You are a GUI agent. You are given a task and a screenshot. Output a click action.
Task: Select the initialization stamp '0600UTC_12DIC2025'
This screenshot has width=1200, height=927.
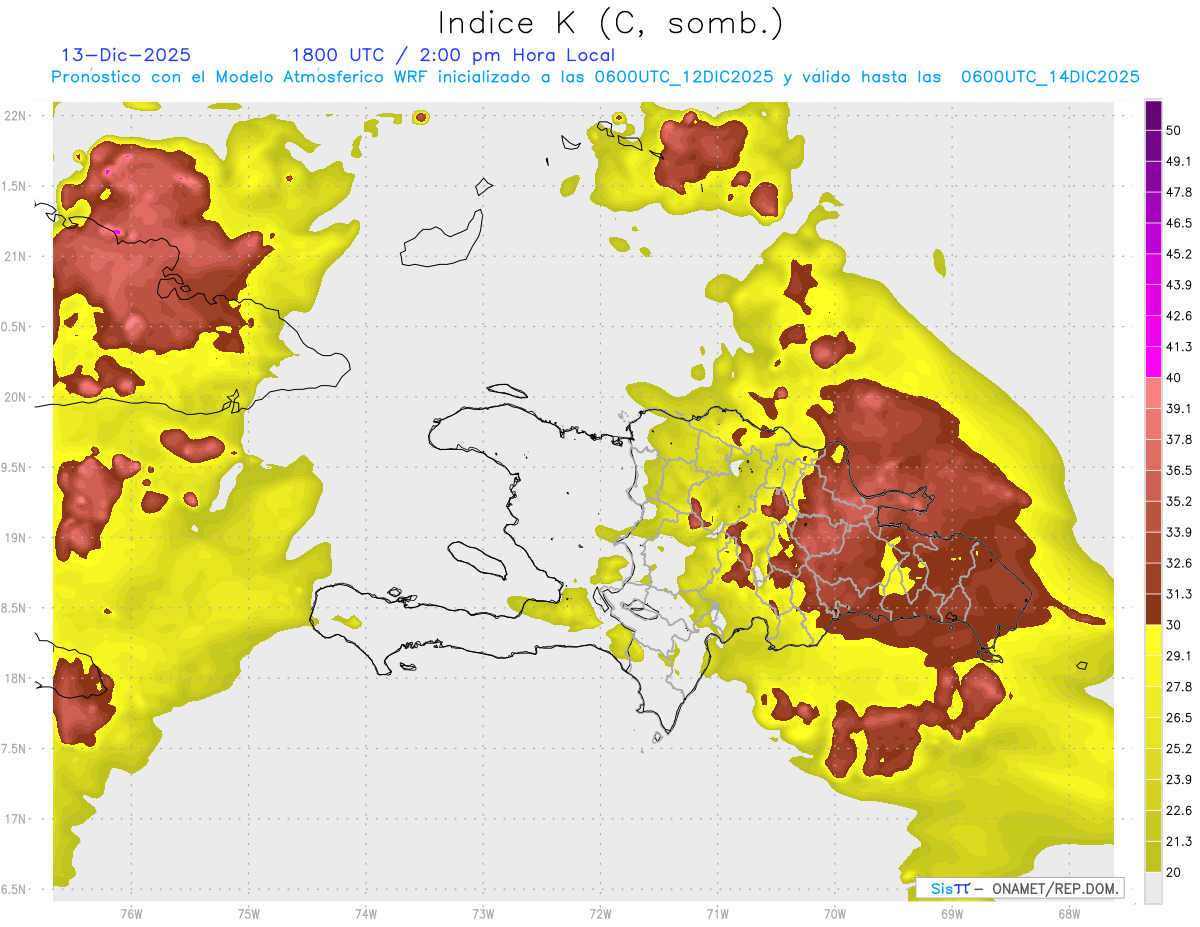[x=684, y=77]
